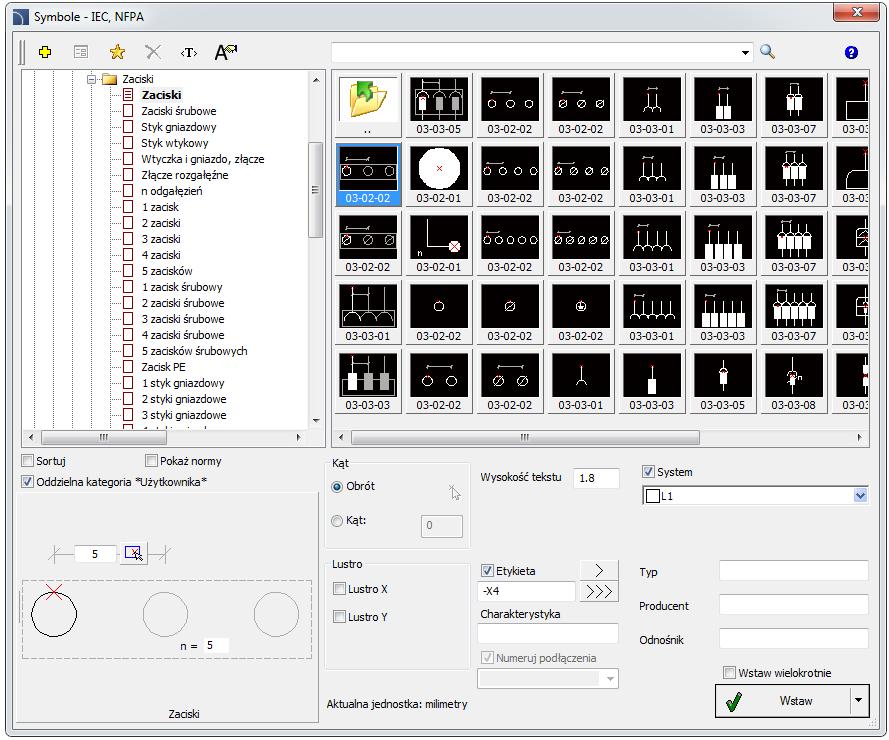This screenshot has height=740, width=889.
Task: Select 1 styk gniazdowy tree item
Action: [x=183, y=383]
